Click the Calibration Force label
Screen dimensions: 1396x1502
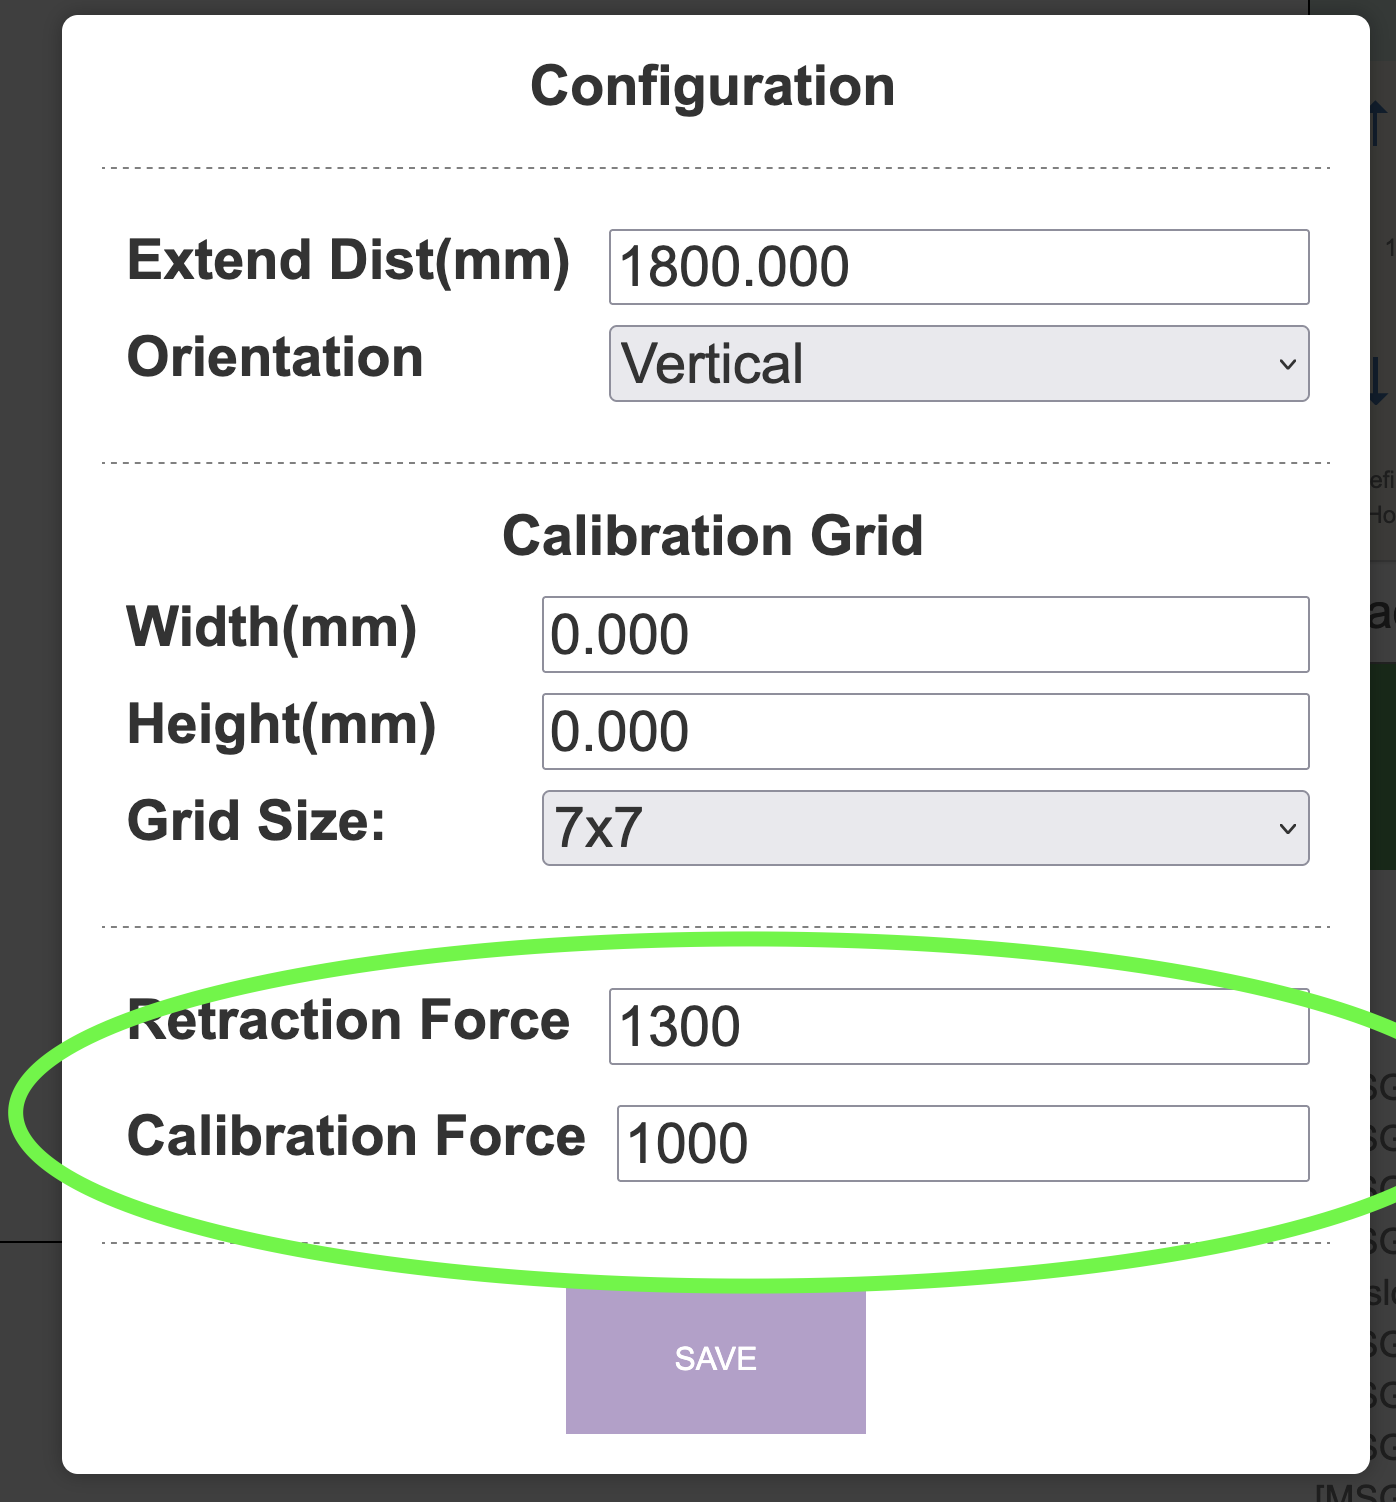356,1137
